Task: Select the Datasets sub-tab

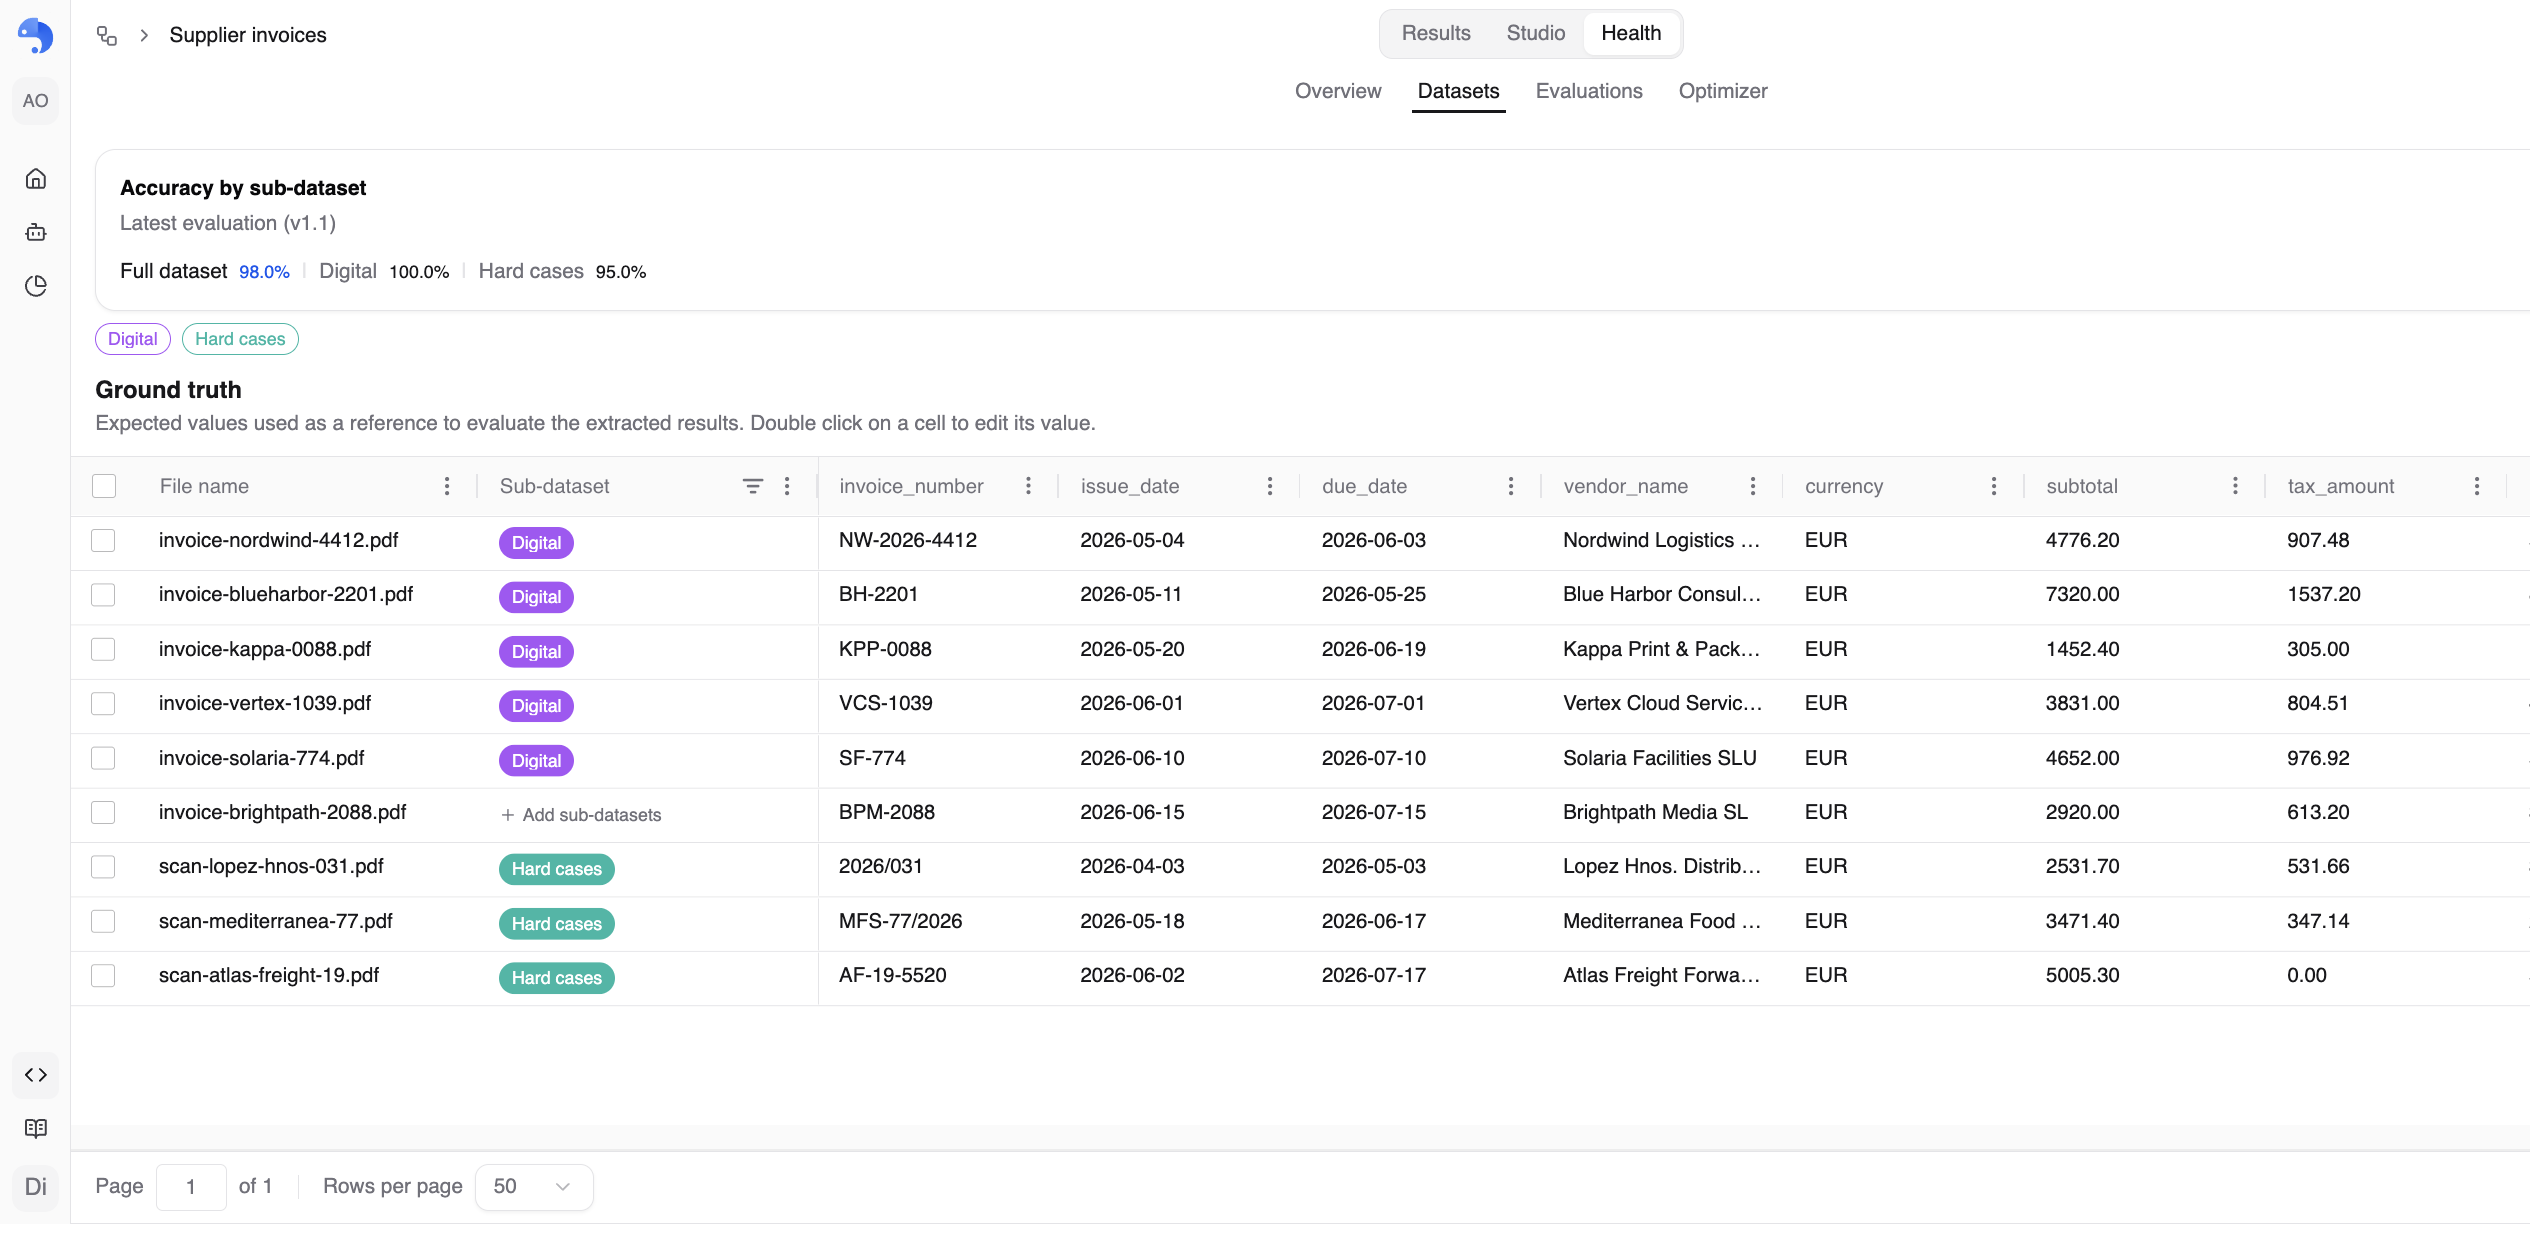Action: click(x=1458, y=92)
